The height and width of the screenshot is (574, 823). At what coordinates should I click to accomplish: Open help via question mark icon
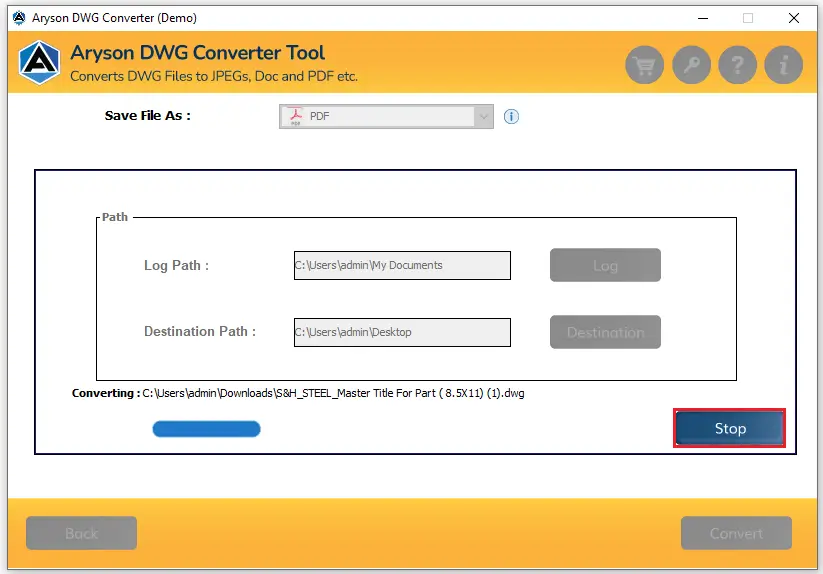737,65
